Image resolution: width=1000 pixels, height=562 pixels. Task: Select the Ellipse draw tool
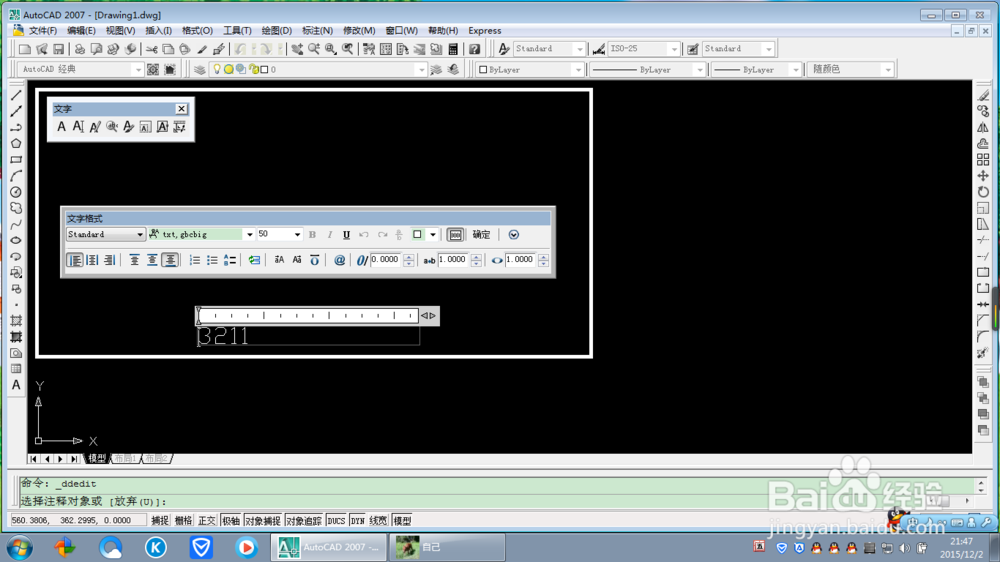pyautogui.click(x=16, y=240)
